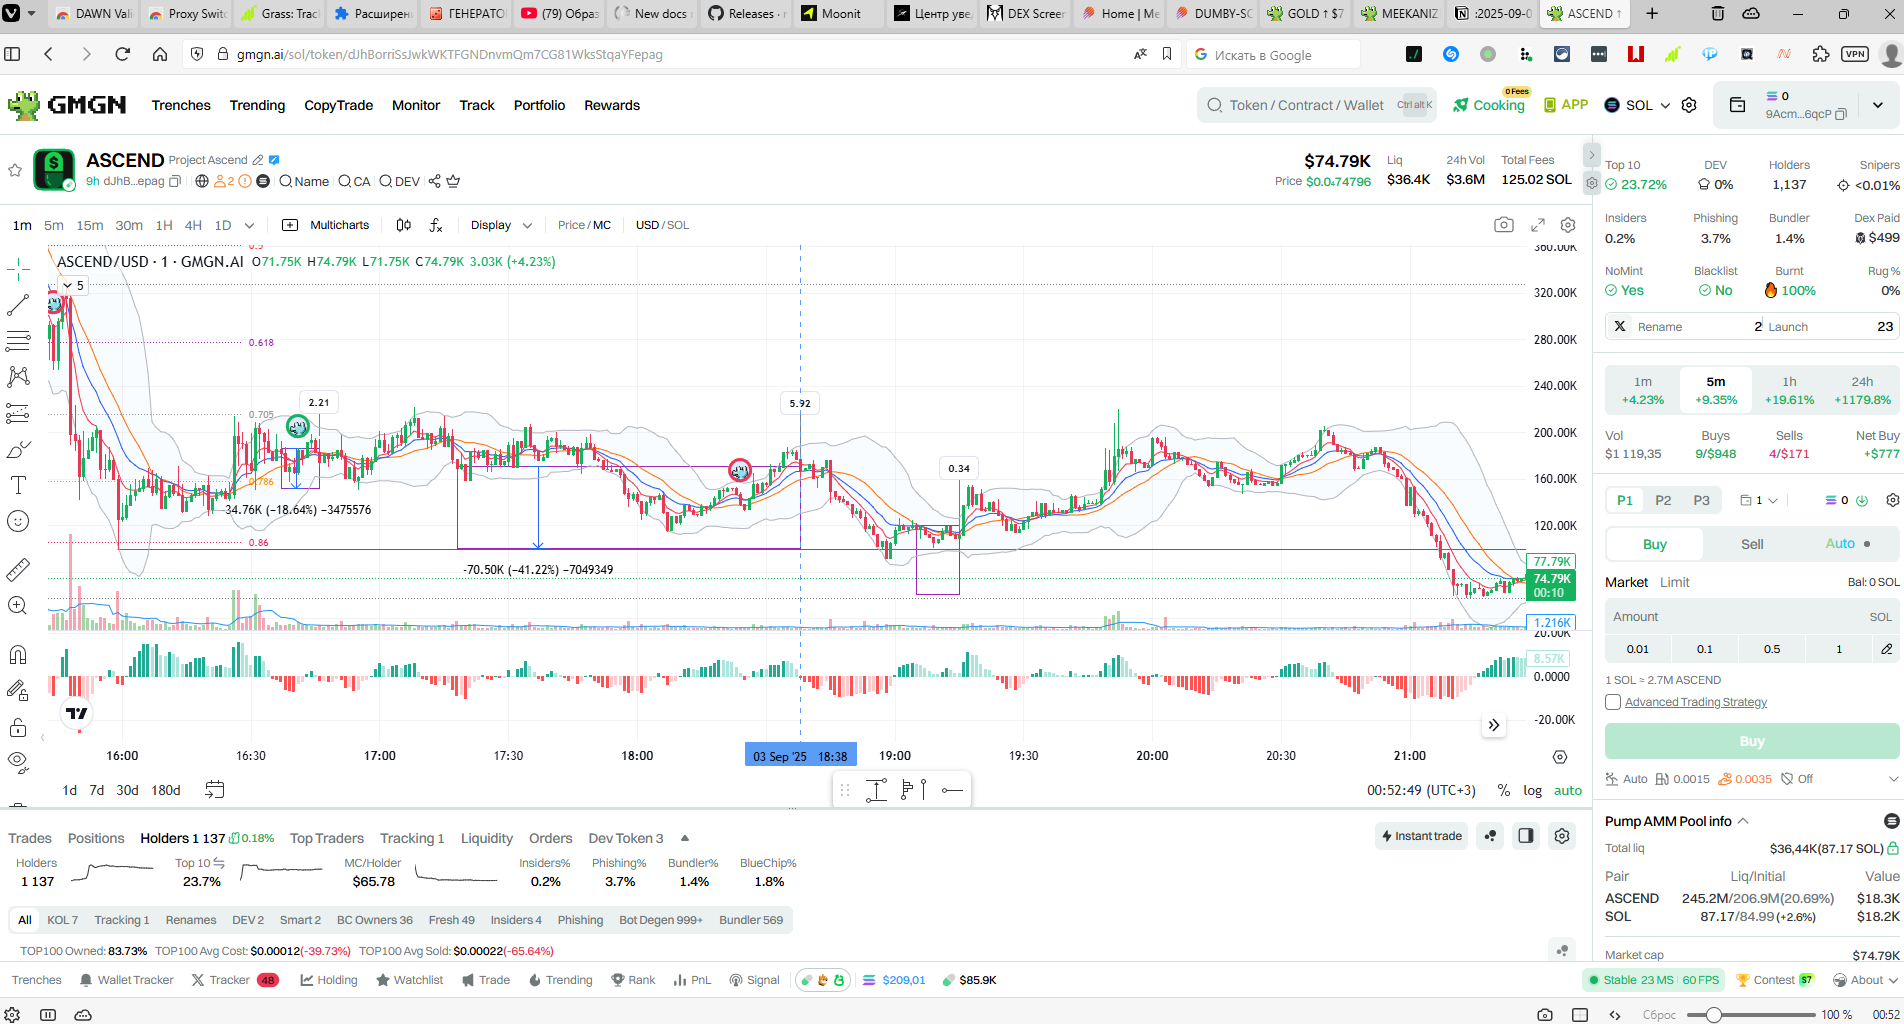
Task: Open the chart pattern tools
Action: coord(18,377)
